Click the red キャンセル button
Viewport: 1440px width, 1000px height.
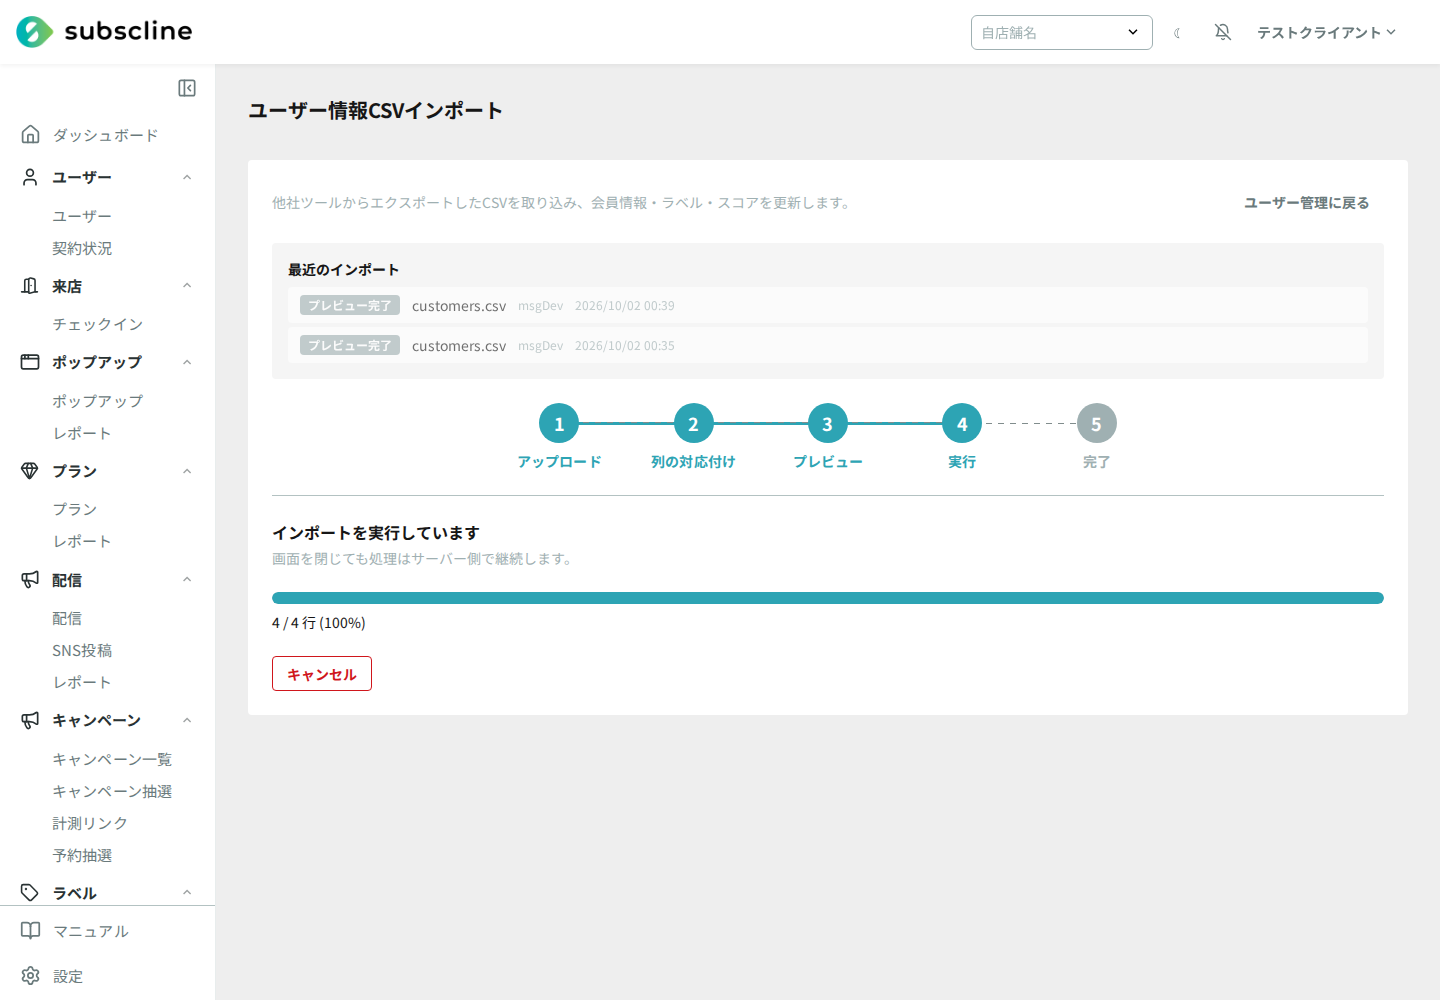pyautogui.click(x=322, y=674)
